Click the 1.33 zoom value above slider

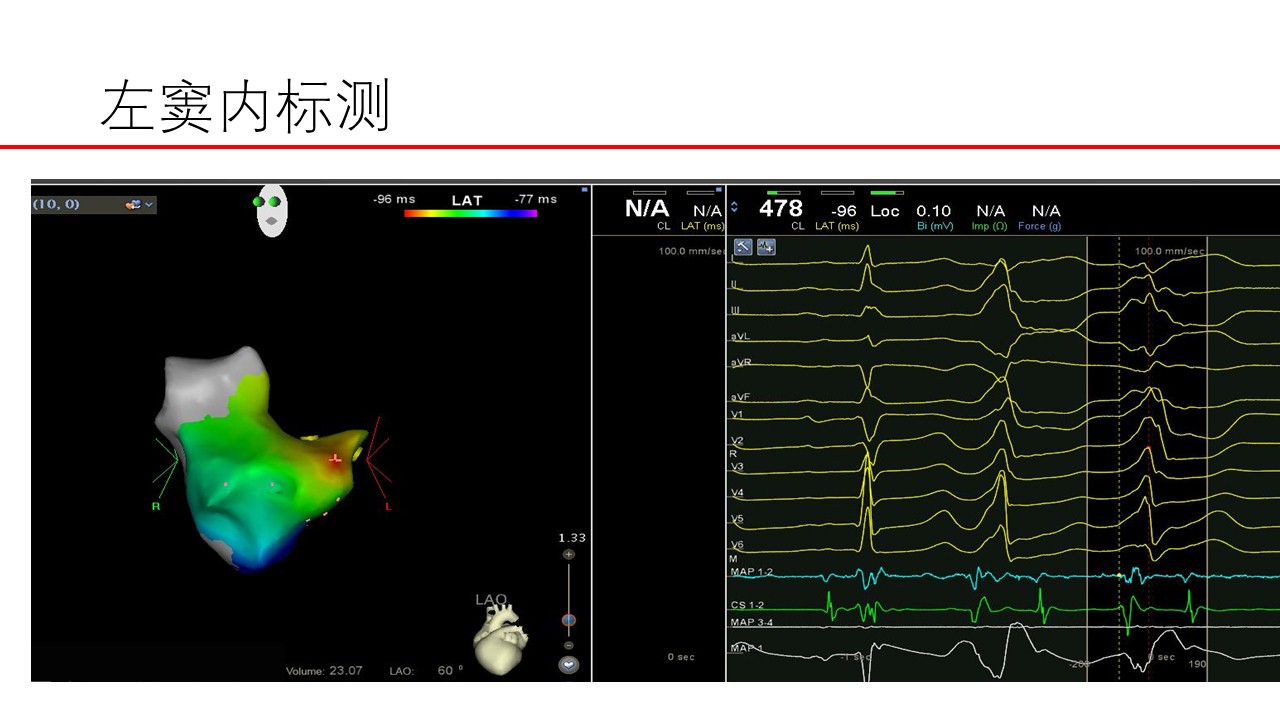coord(572,538)
